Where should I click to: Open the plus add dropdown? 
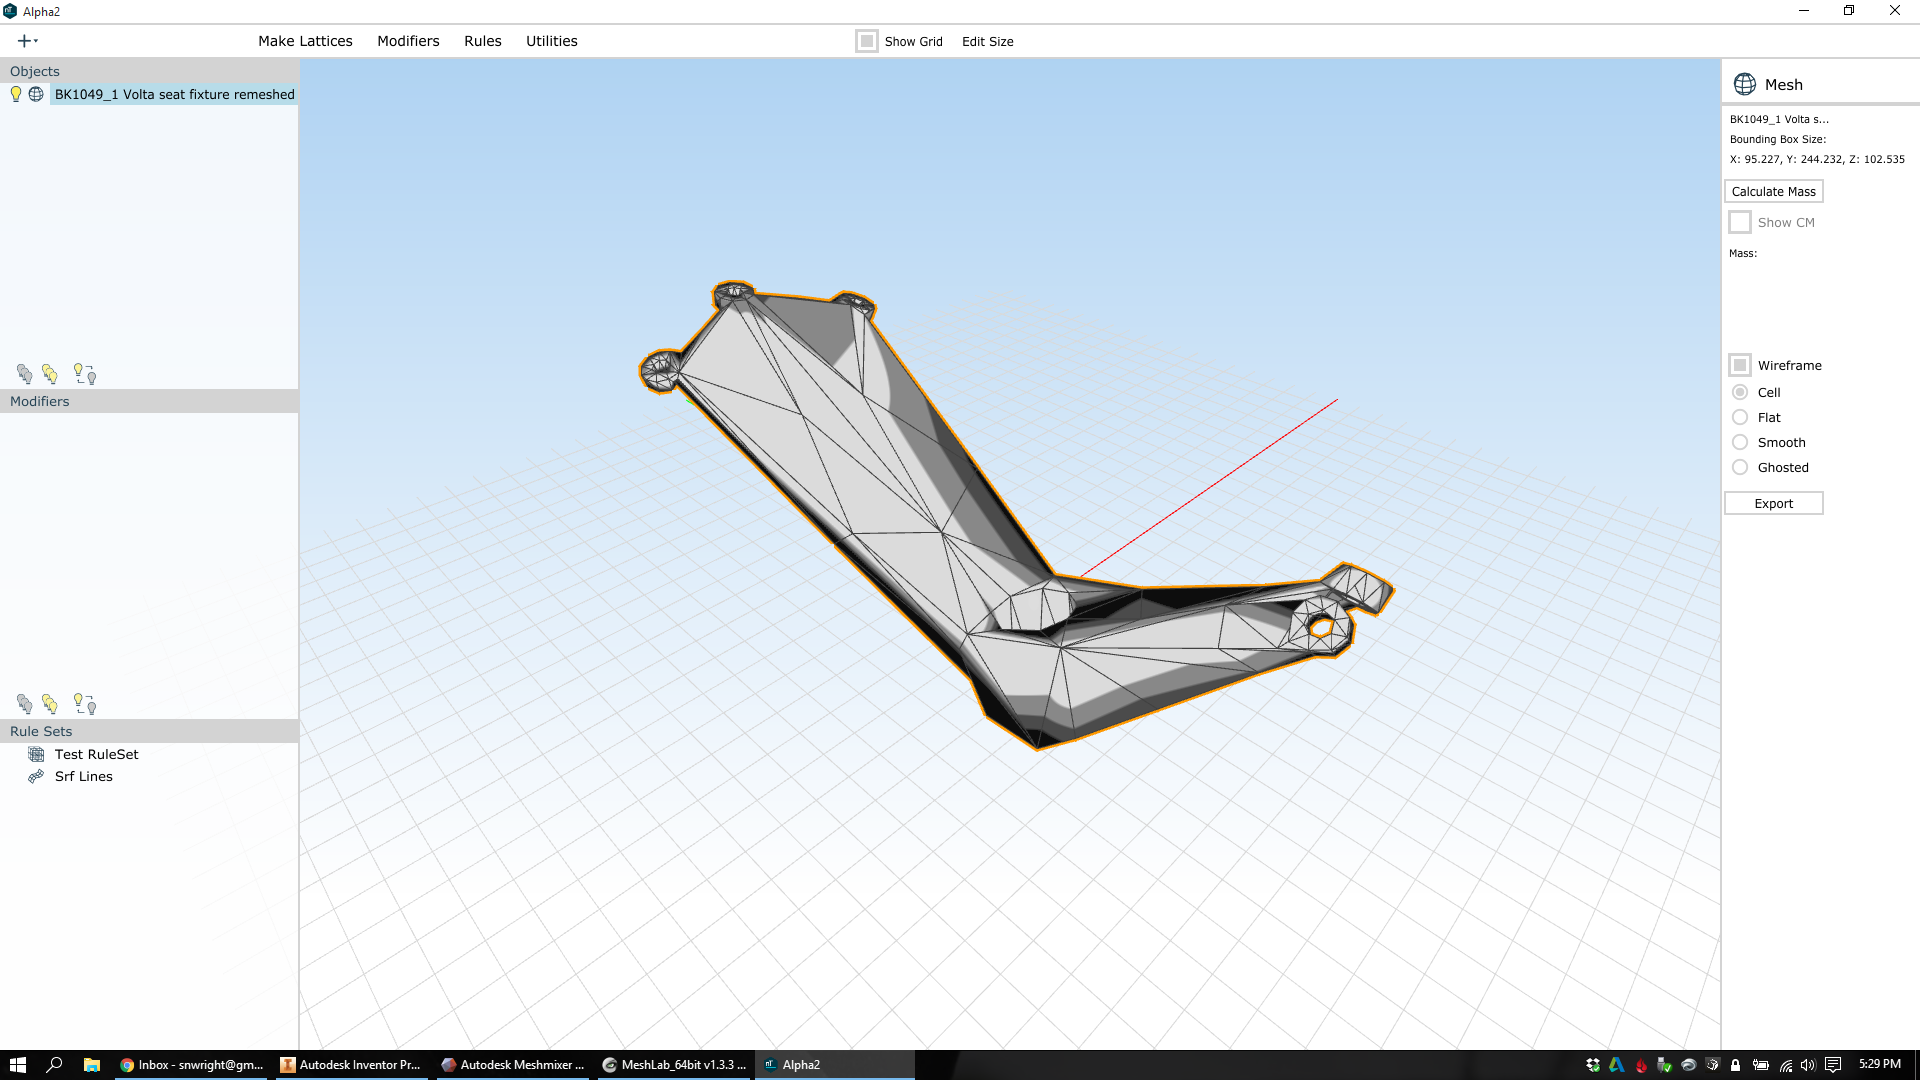(x=28, y=41)
